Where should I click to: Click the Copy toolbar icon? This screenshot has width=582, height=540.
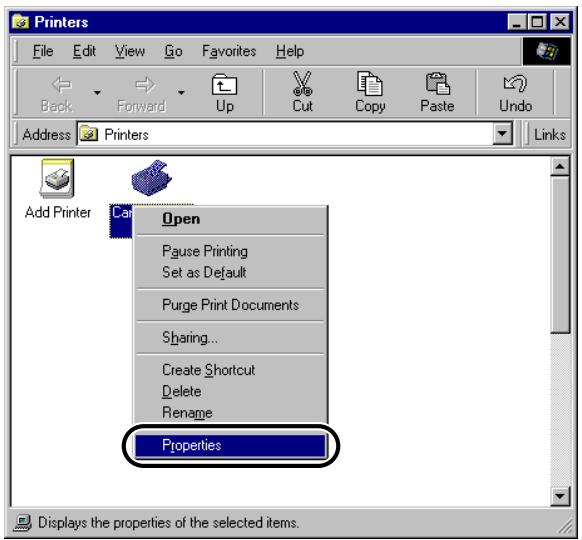370,84
